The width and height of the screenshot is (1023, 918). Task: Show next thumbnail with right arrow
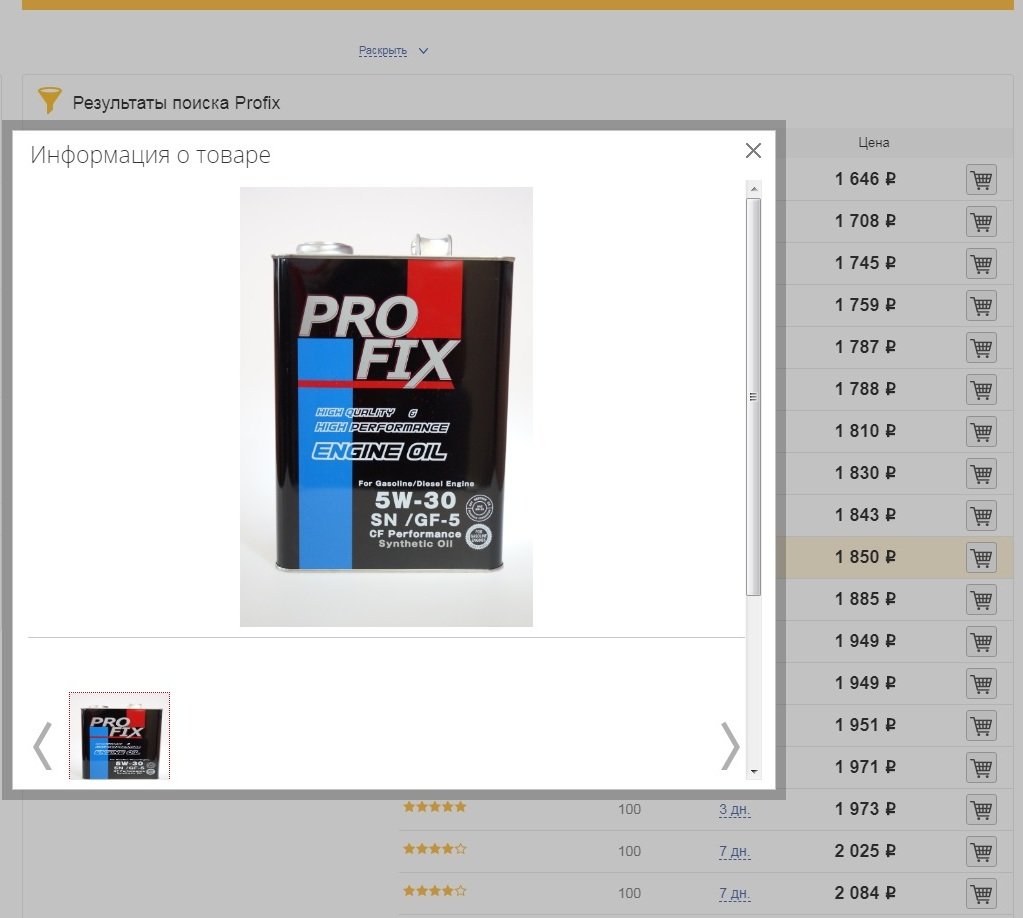tap(729, 746)
